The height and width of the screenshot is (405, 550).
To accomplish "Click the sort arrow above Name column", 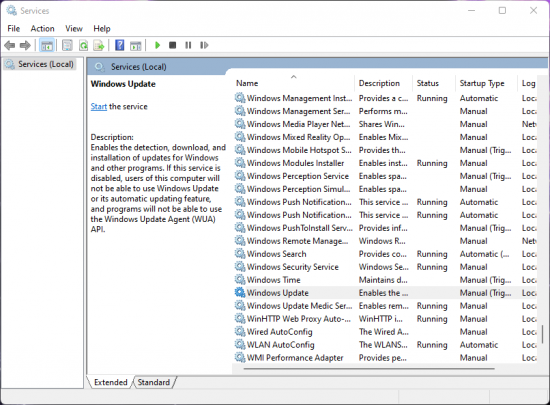I will [x=294, y=76].
